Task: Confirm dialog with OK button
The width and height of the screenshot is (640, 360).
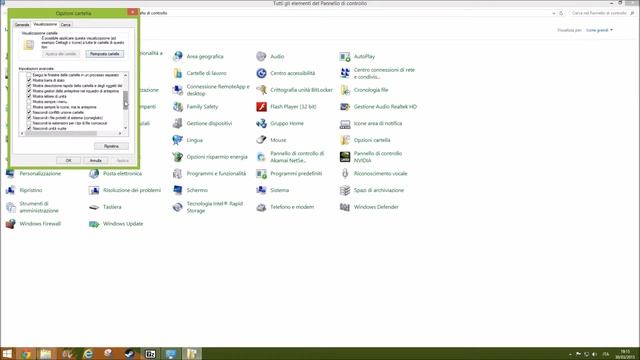Action: (x=68, y=160)
